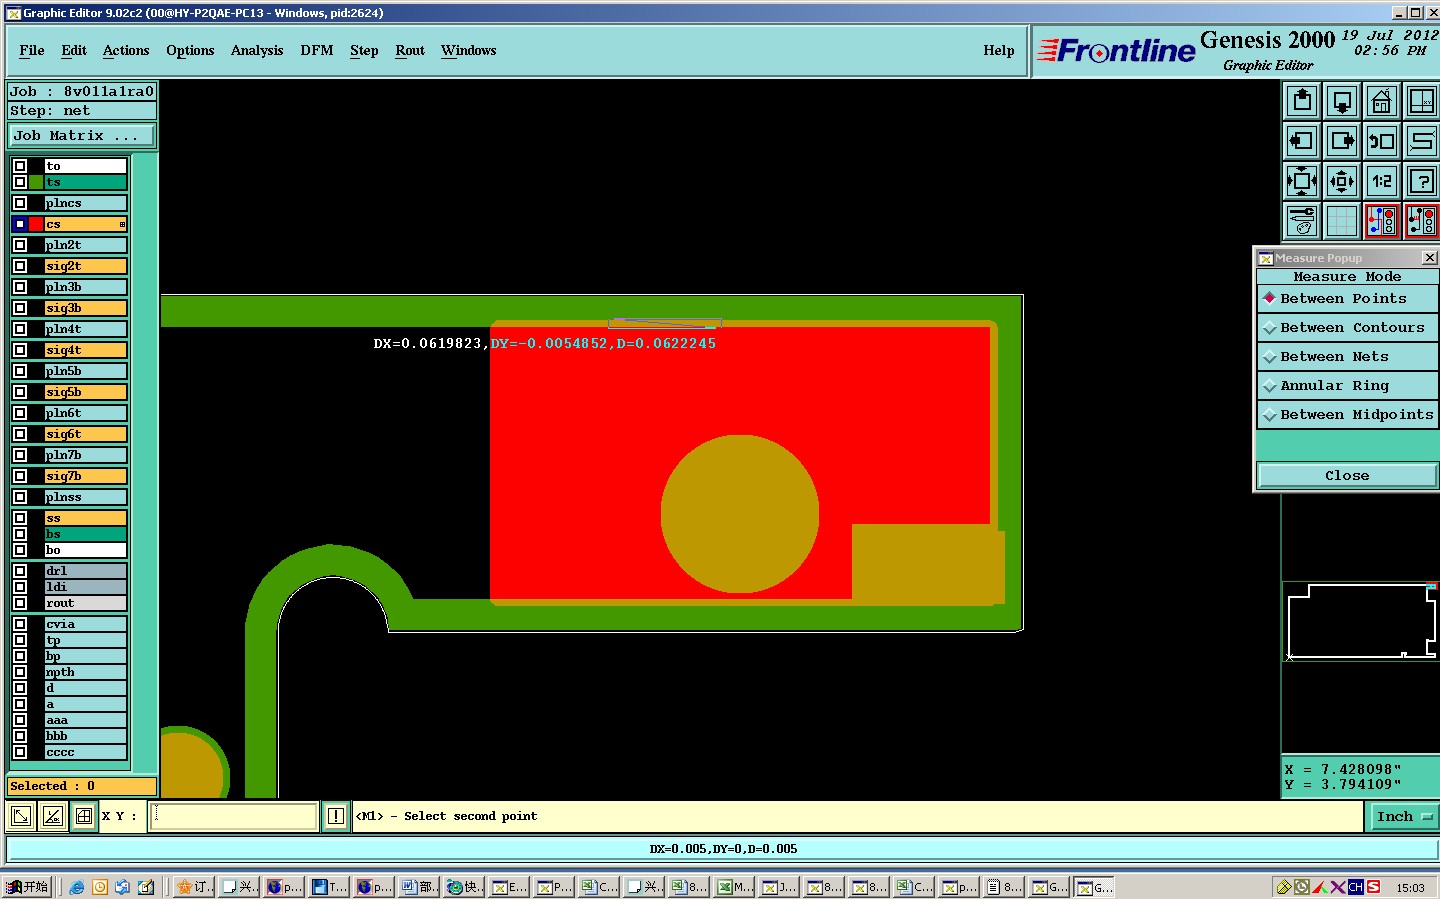Click the Windows Start button
This screenshot has width=1440, height=899.
(27, 887)
